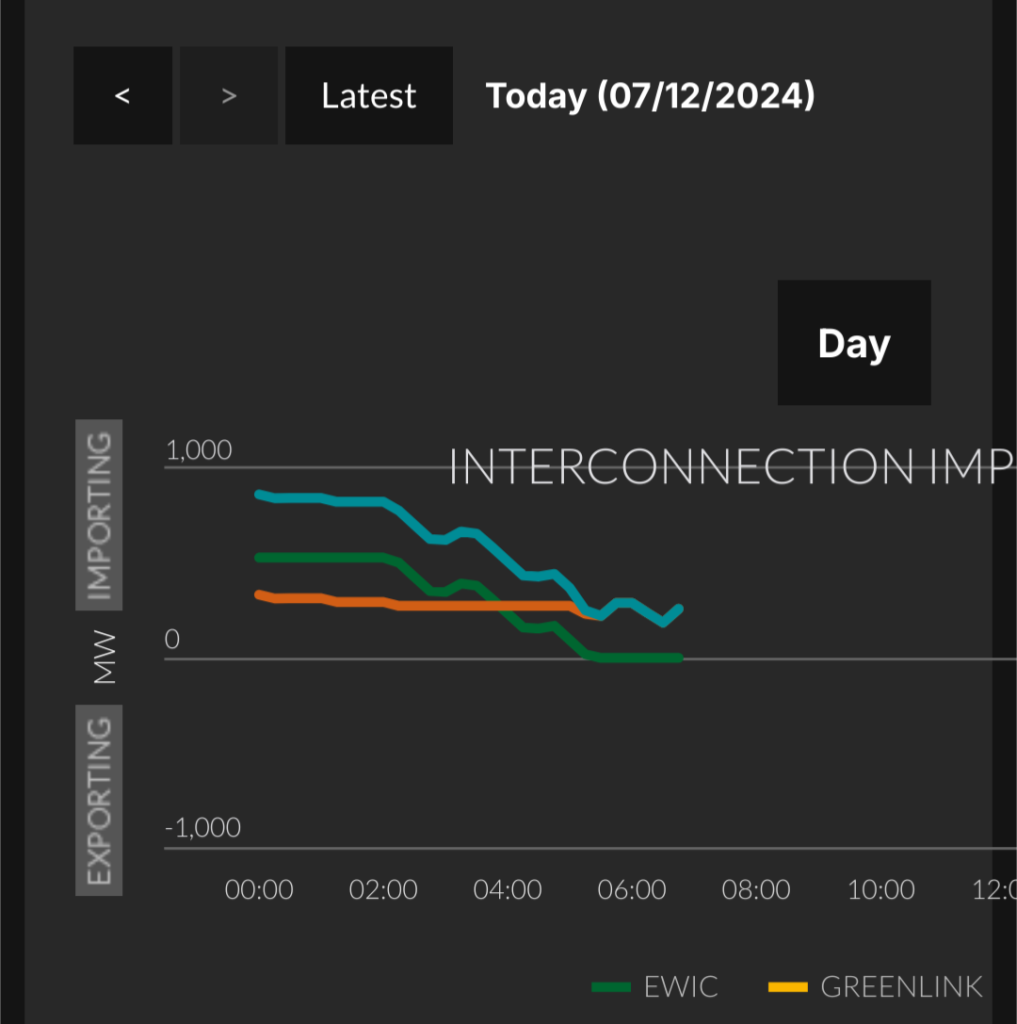1017x1024 pixels.
Task: Click the 02:00 time axis label
Action: pyautogui.click(x=383, y=889)
